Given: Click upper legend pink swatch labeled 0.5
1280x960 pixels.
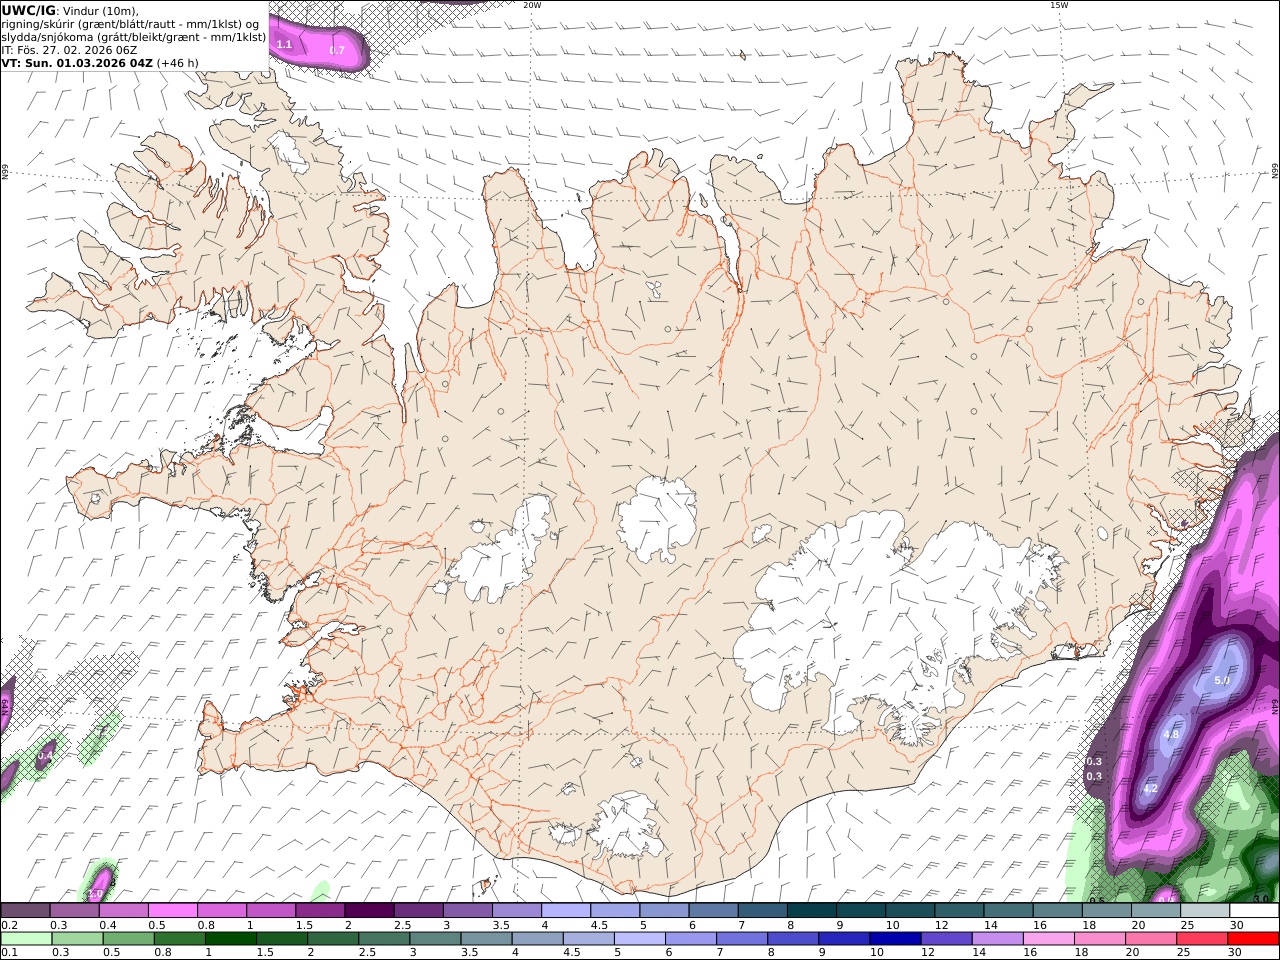Looking at the screenshot, I should tap(172, 910).
